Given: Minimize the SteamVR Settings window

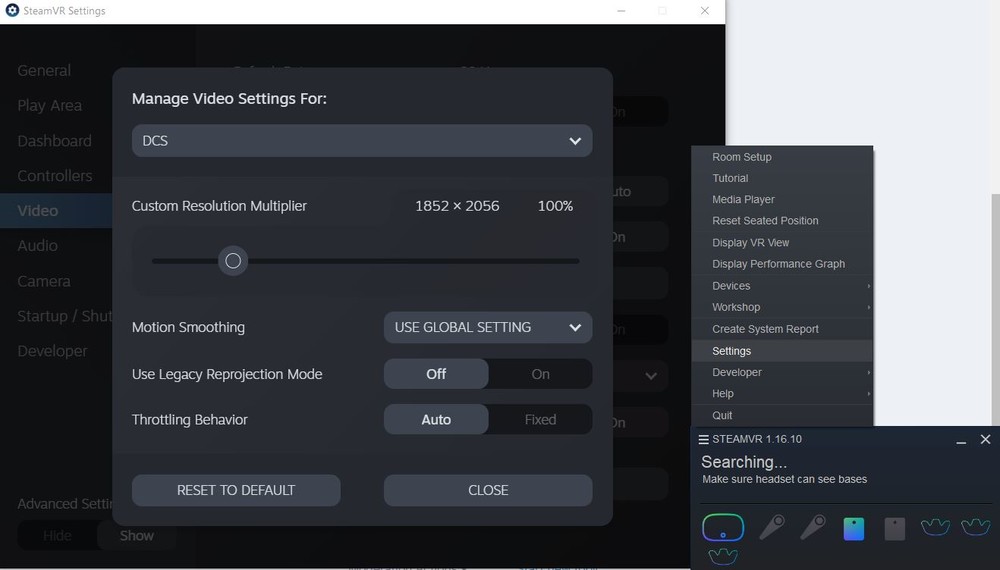Looking at the screenshot, I should tap(621, 11).
